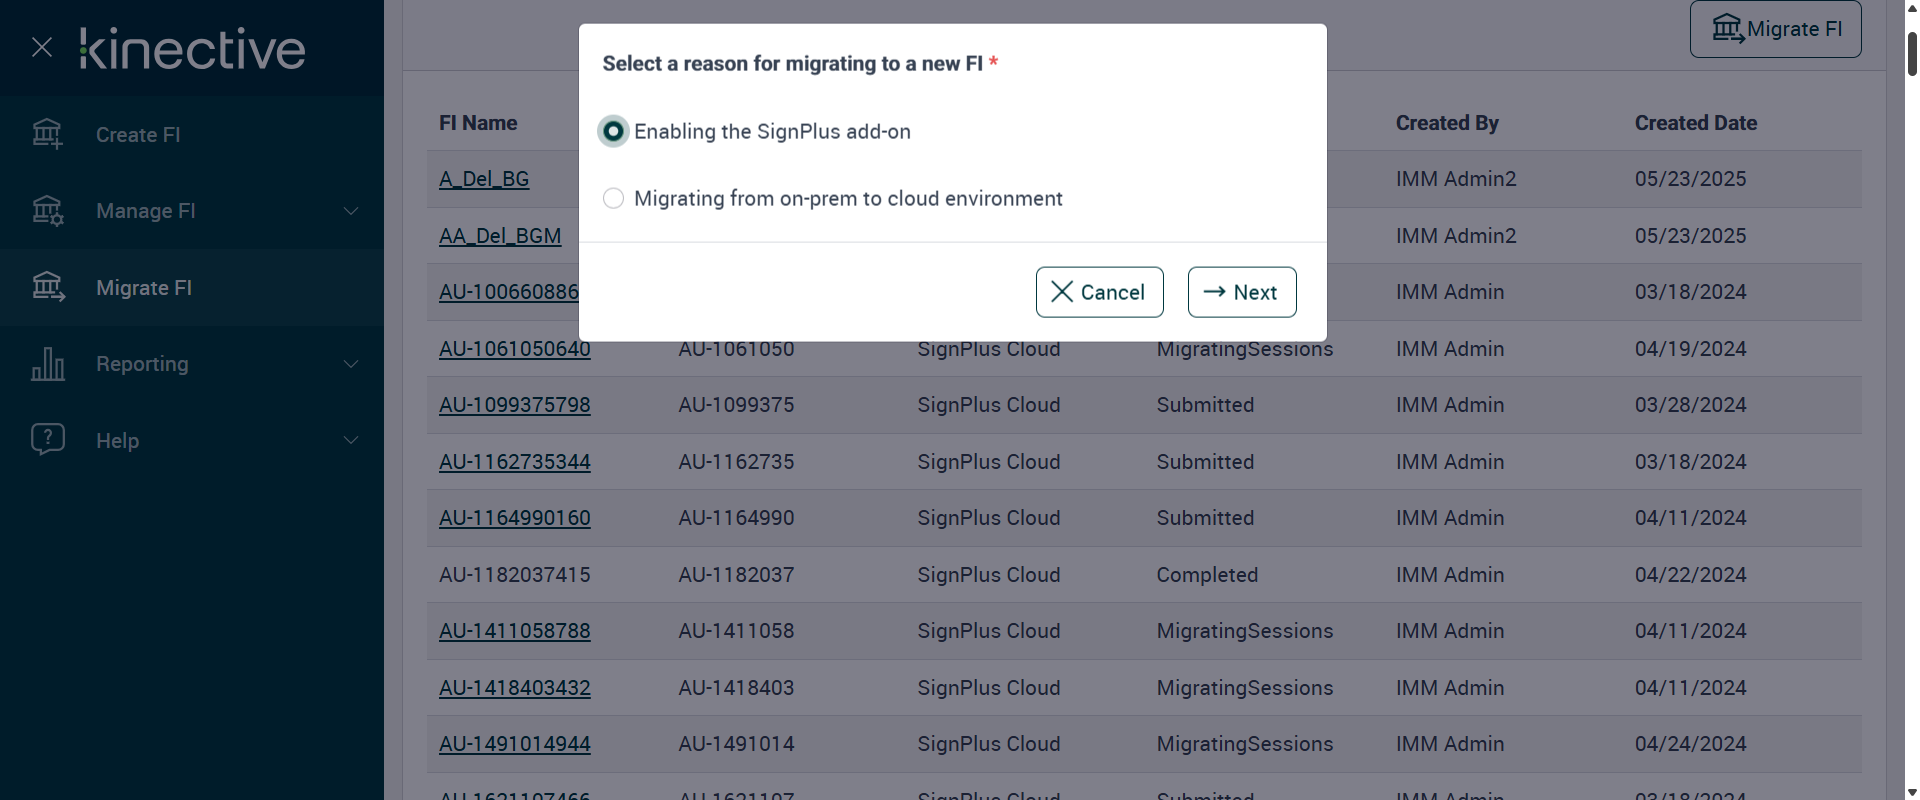Click the page vertical scrollbar
Viewport: 1920px width, 800px height.
(x=1911, y=54)
